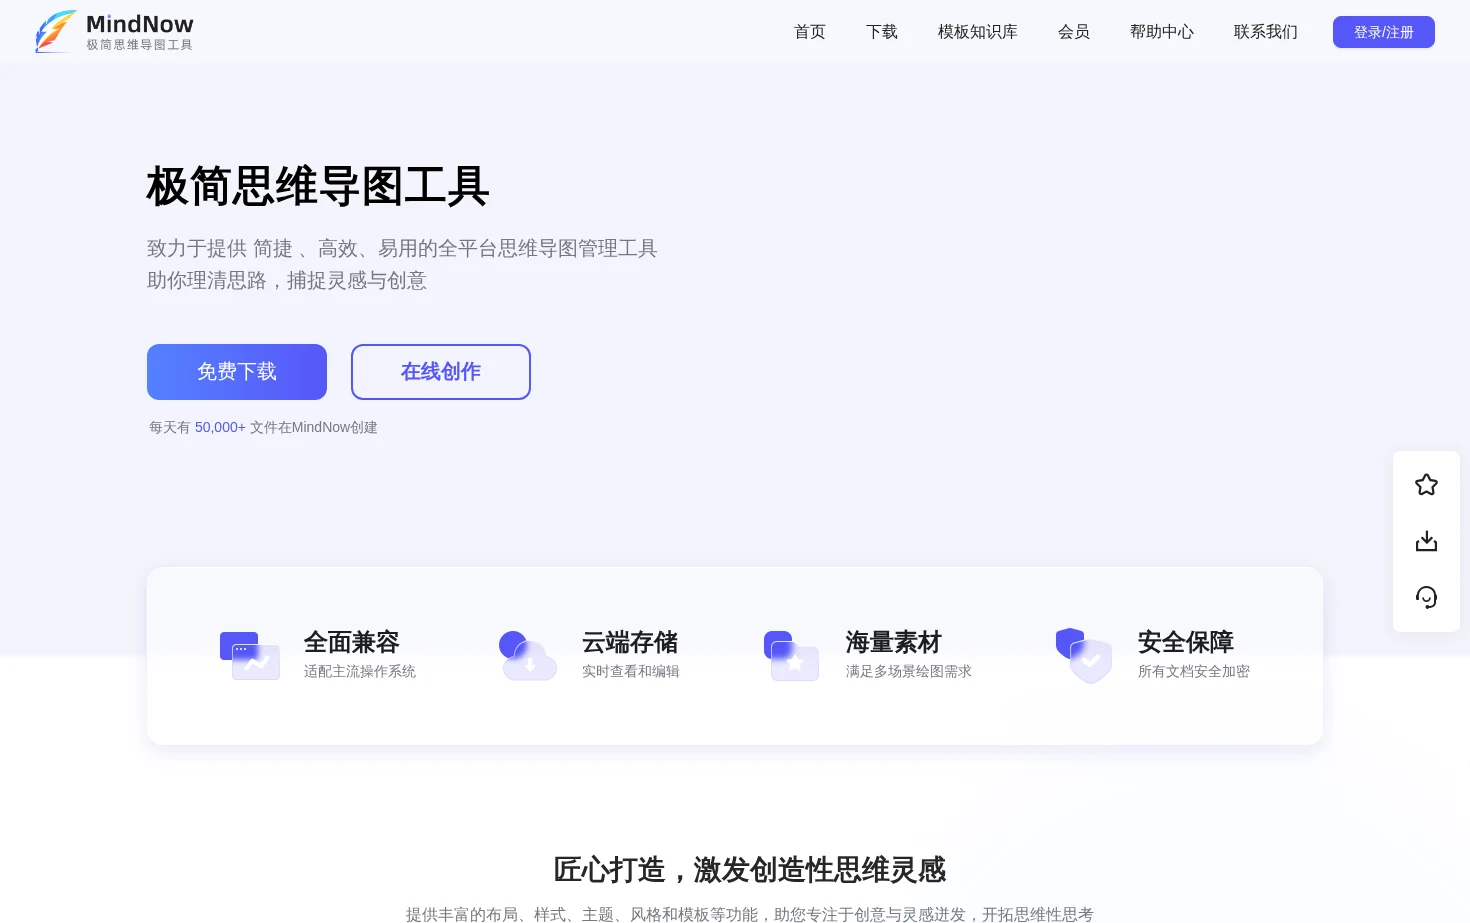Open 下载 in the navigation bar
The image size is (1470, 923).
882,32
